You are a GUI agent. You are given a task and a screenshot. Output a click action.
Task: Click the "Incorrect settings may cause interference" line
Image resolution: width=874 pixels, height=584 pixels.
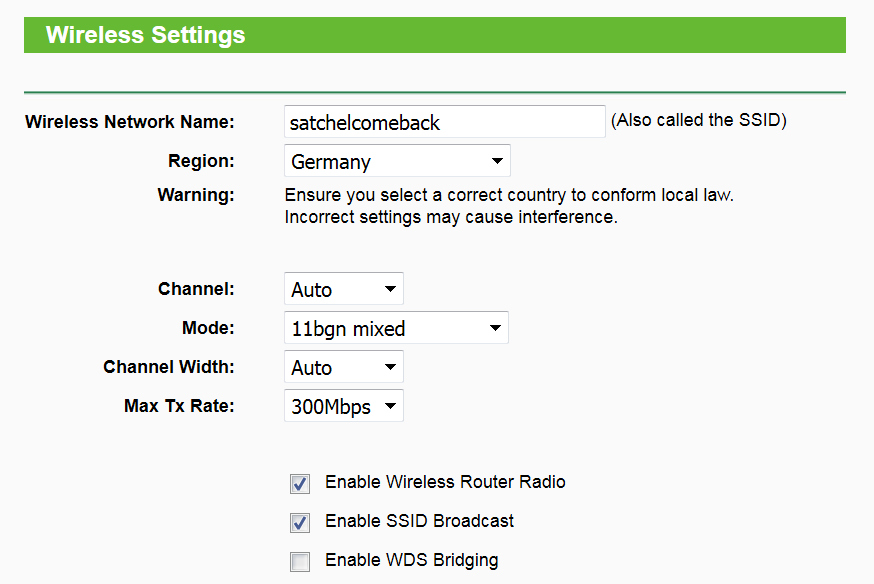tap(451, 216)
